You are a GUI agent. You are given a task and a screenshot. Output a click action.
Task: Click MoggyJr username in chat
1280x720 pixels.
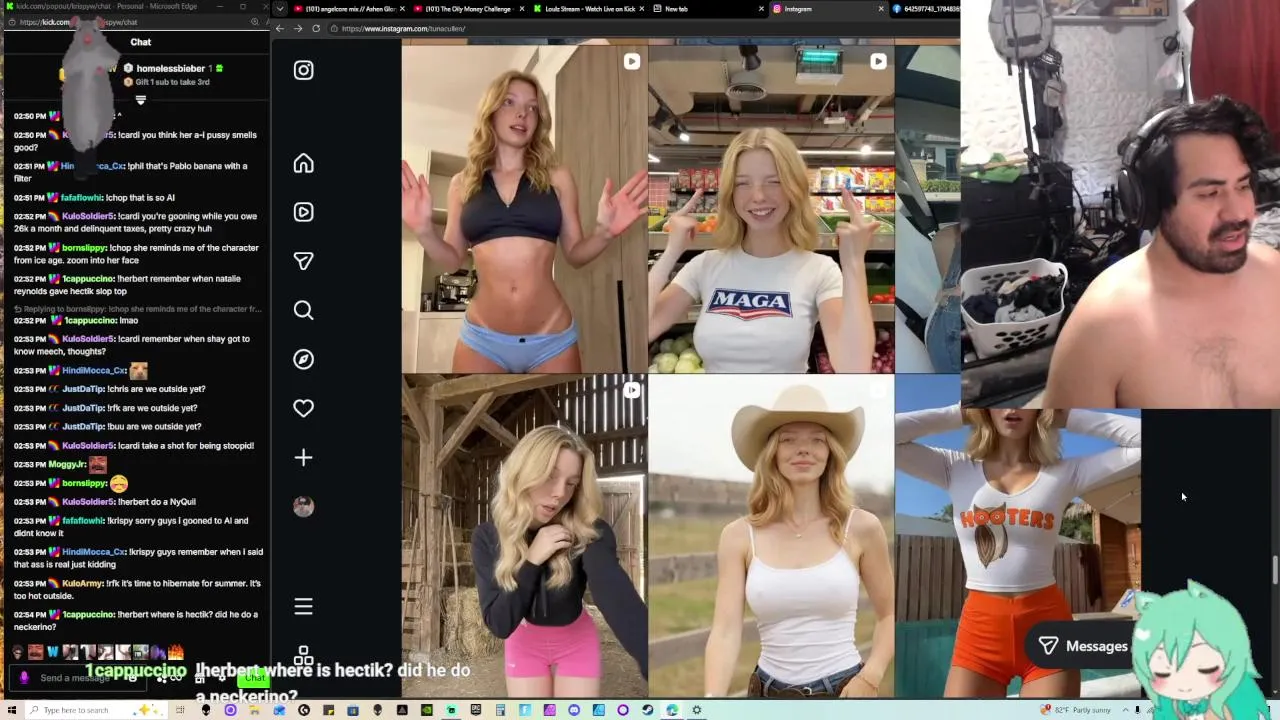pyautogui.click(x=67, y=465)
